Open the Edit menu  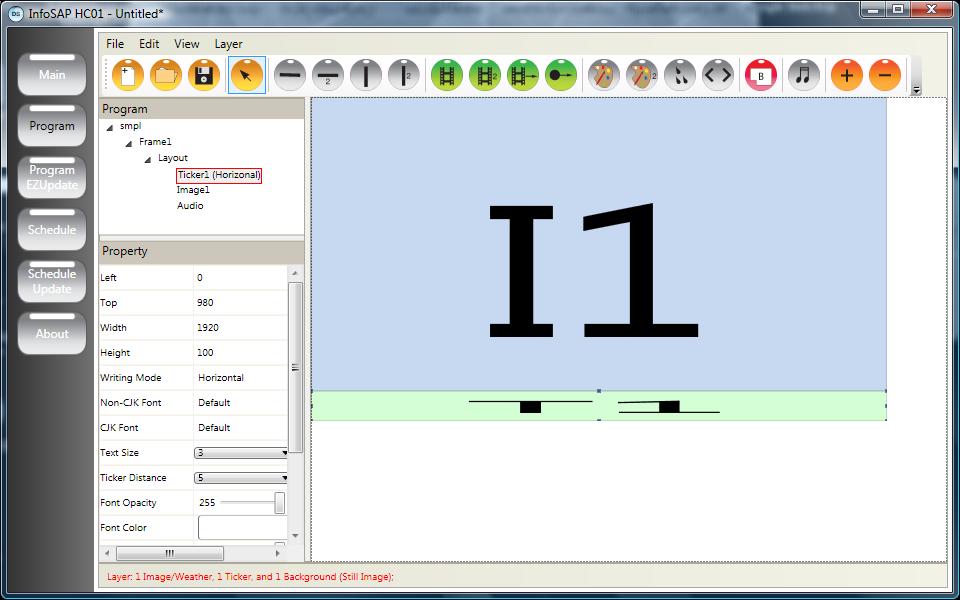pyautogui.click(x=149, y=44)
